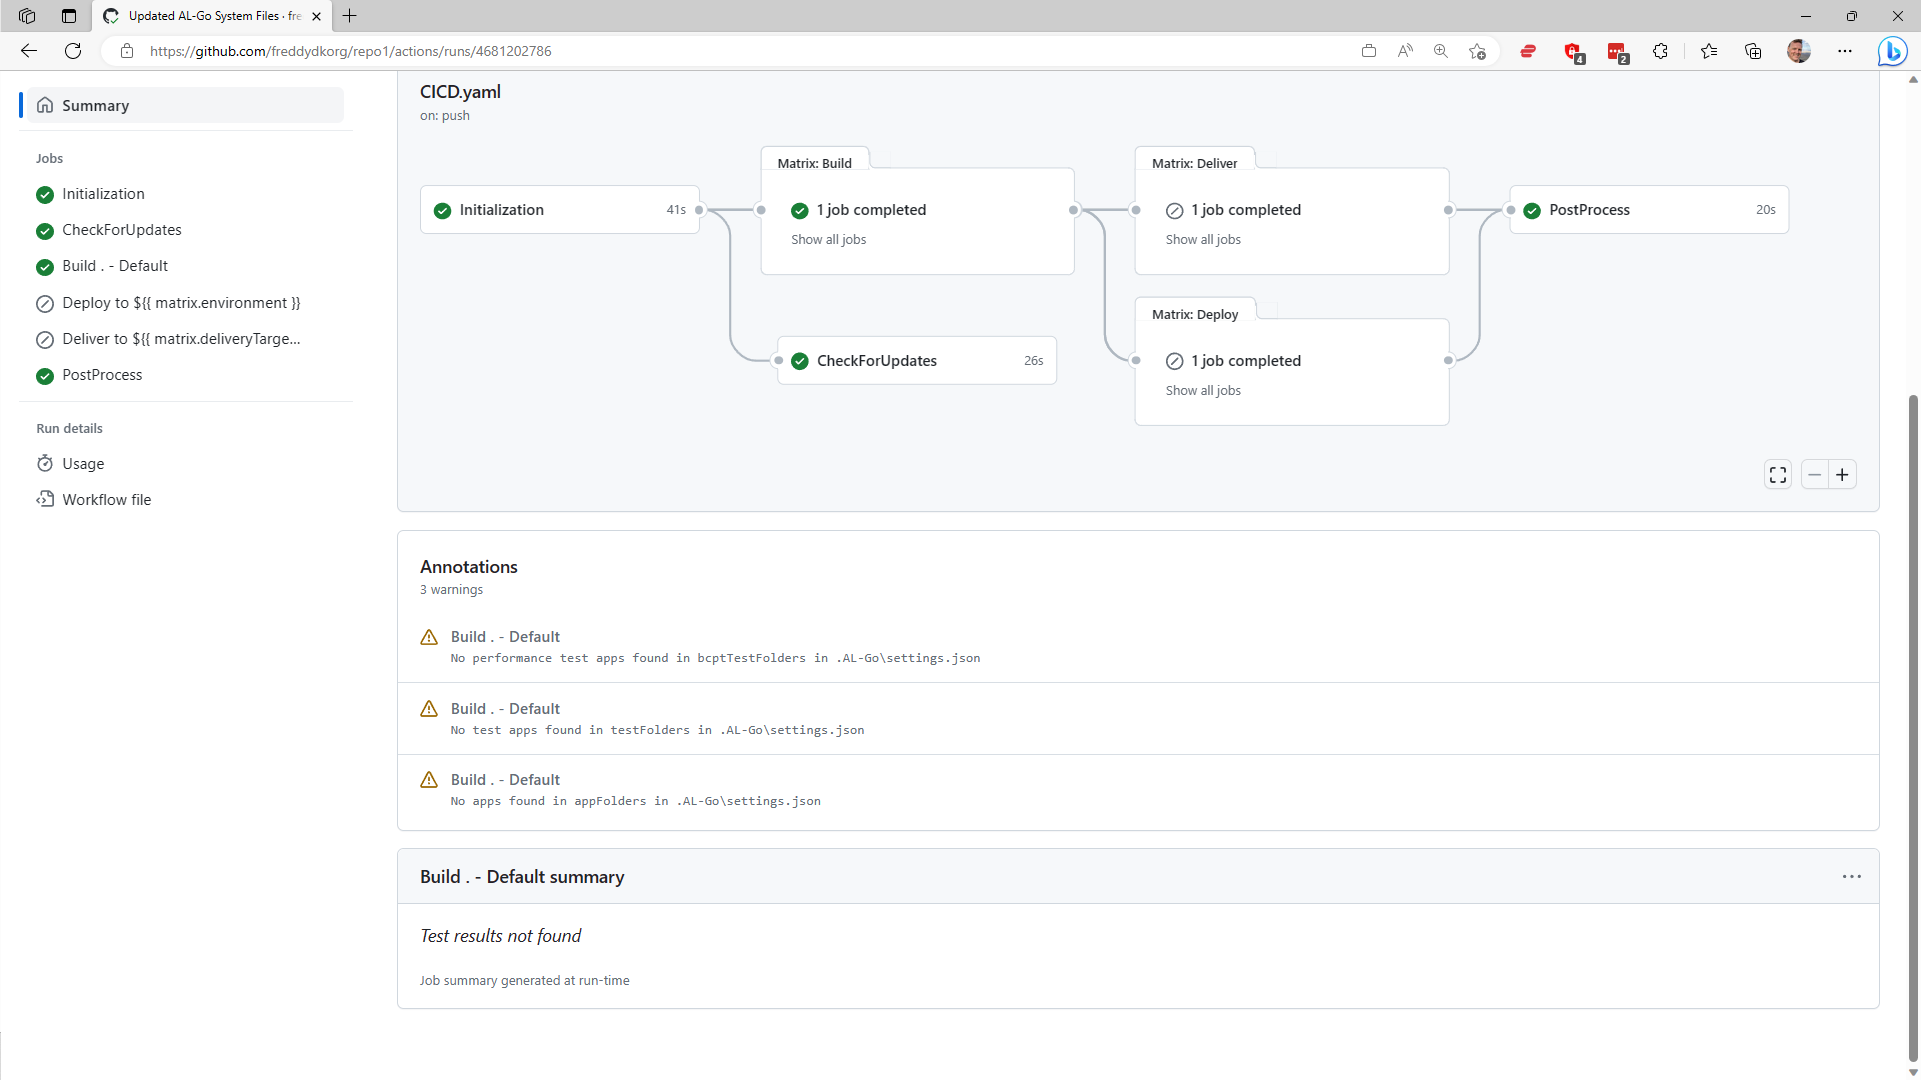Select the Initialization job in the sidebar
This screenshot has width=1921, height=1080.
point(103,193)
